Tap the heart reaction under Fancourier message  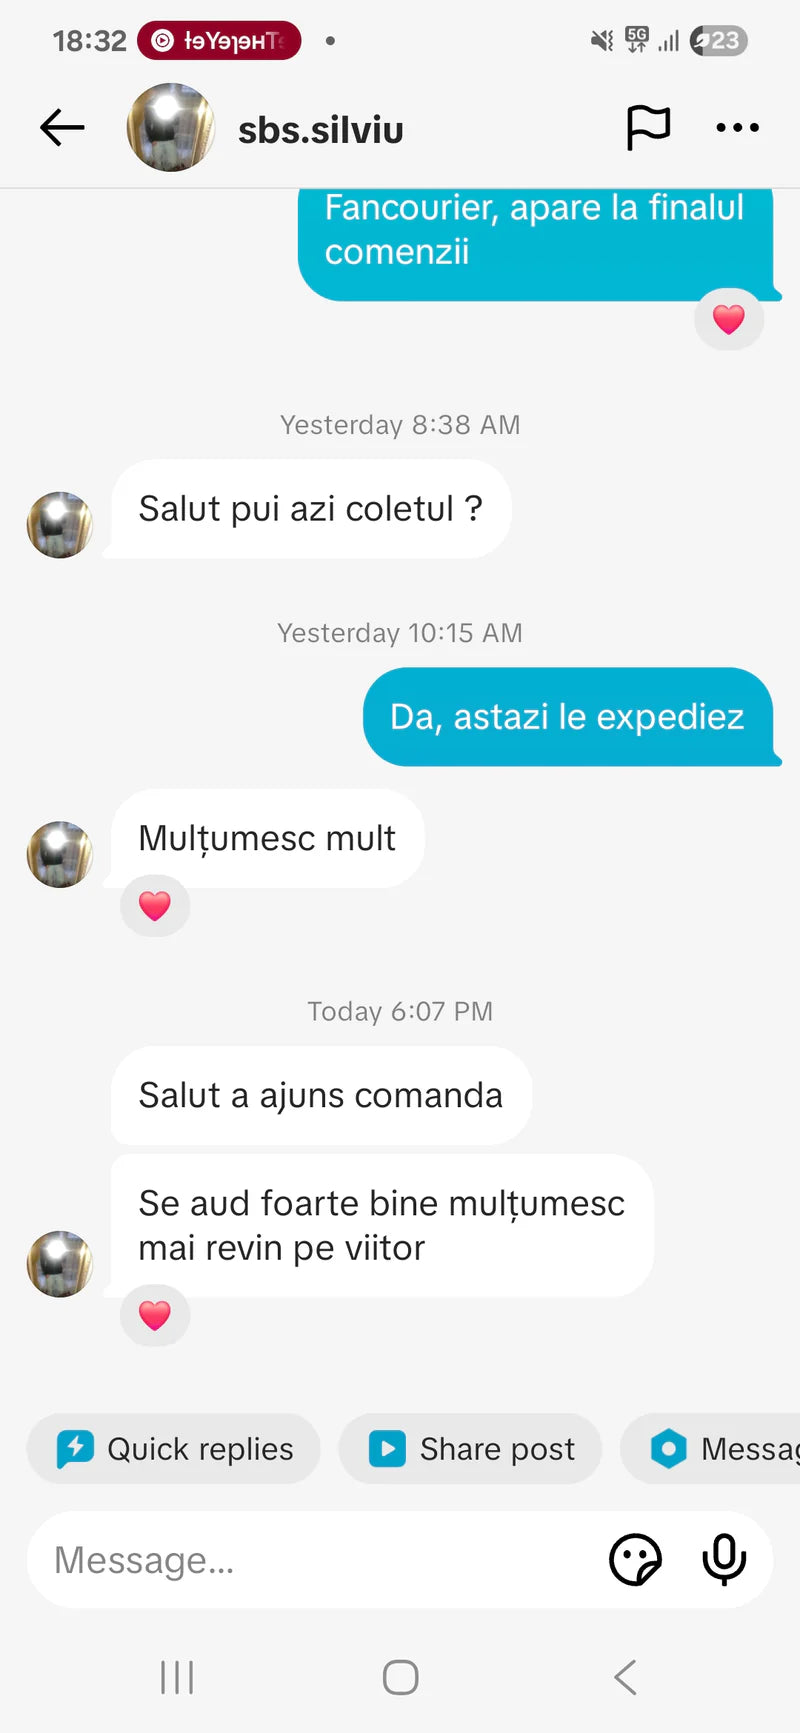(729, 319)
